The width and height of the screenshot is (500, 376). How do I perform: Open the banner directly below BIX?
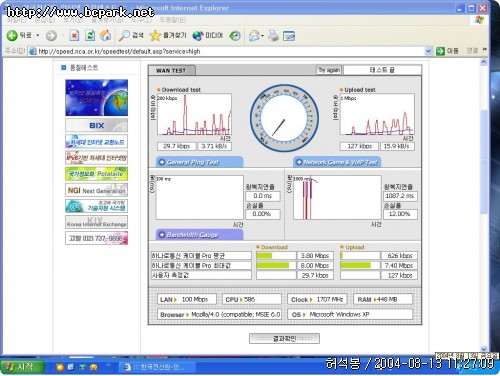[97, 141]
